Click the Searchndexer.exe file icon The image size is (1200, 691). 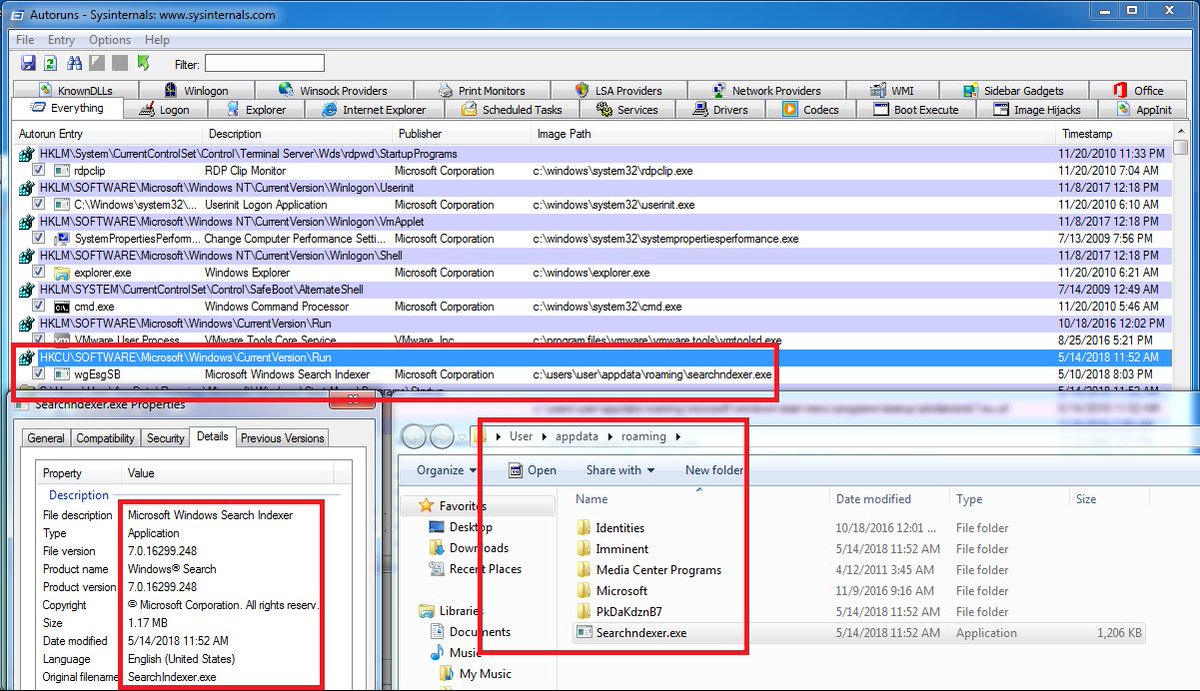(584, 633)
